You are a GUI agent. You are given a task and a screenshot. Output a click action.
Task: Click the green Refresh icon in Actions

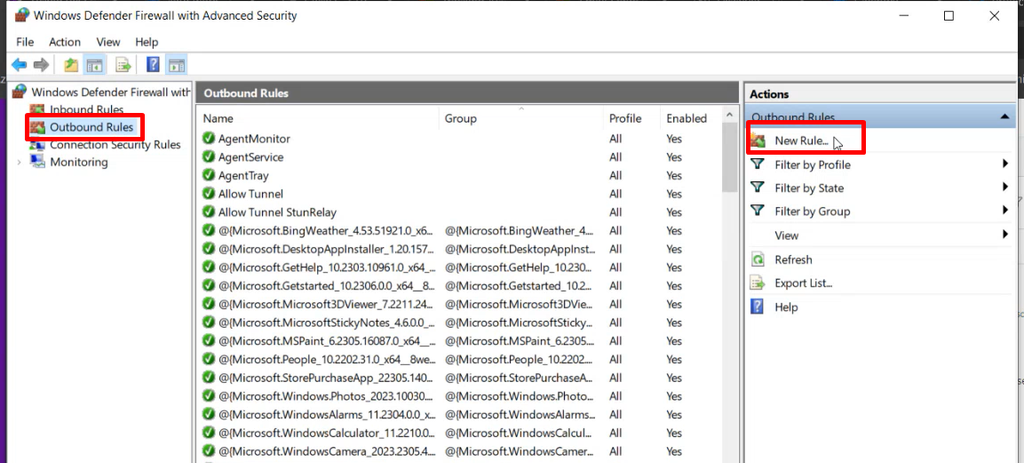[758, 259]
